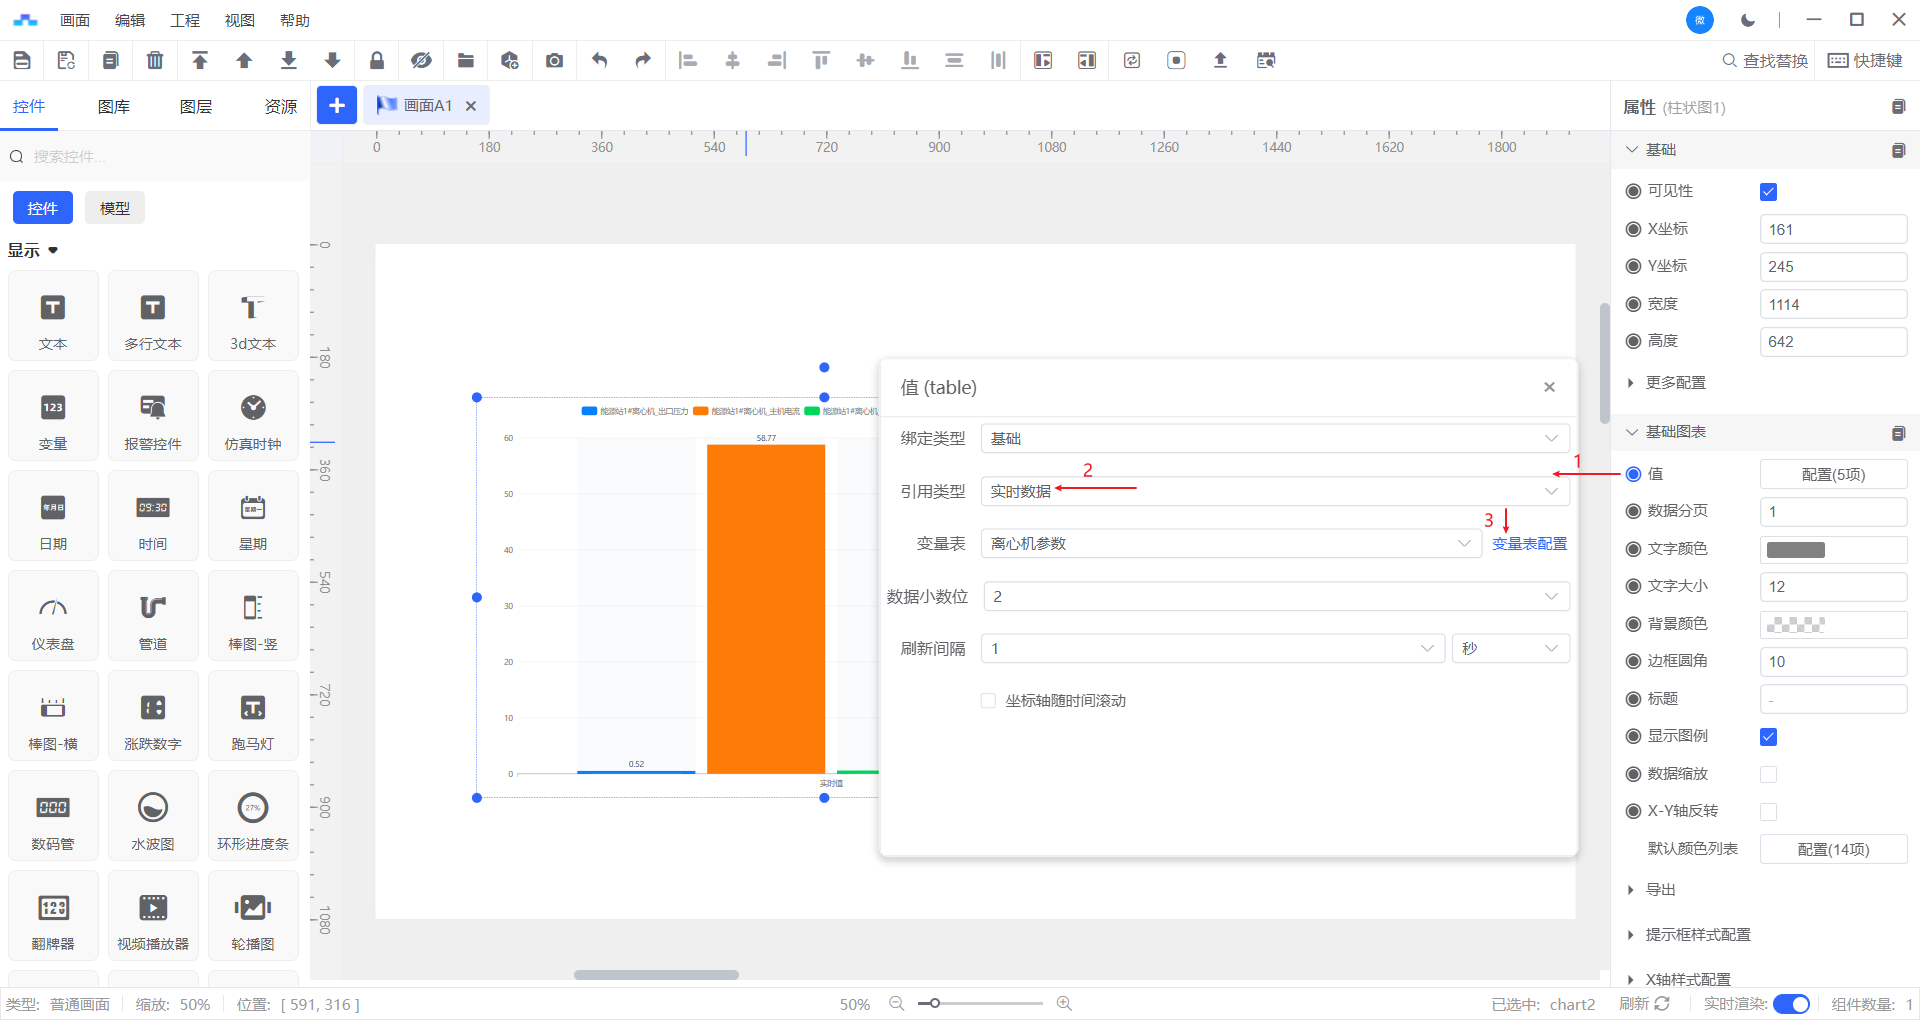This screenshot has width=1920, height=1020.
Task: Open the 绑定类型 dropdown
Action: [x=1274, y=439]
